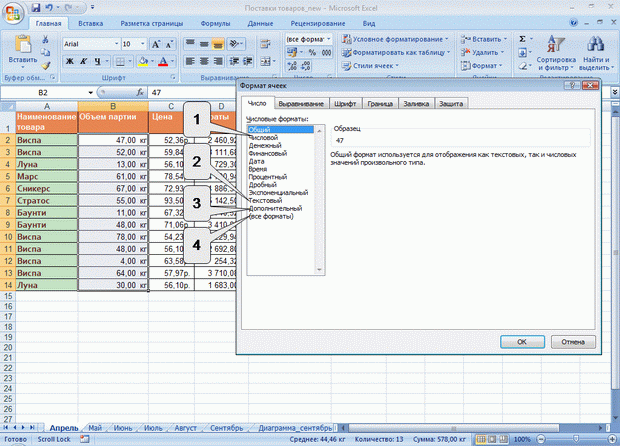Toggle underline (Ч) formatting
This screenshot has height=446, width=620.
click(97, 61)
